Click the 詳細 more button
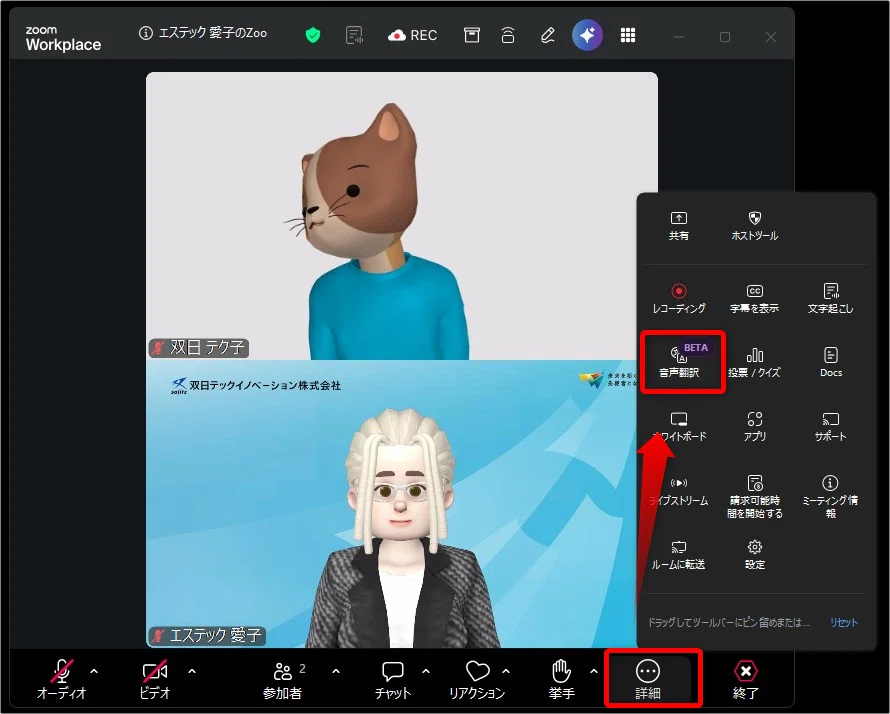The width and height of the screenshot is (890, 714). point(648,680)
